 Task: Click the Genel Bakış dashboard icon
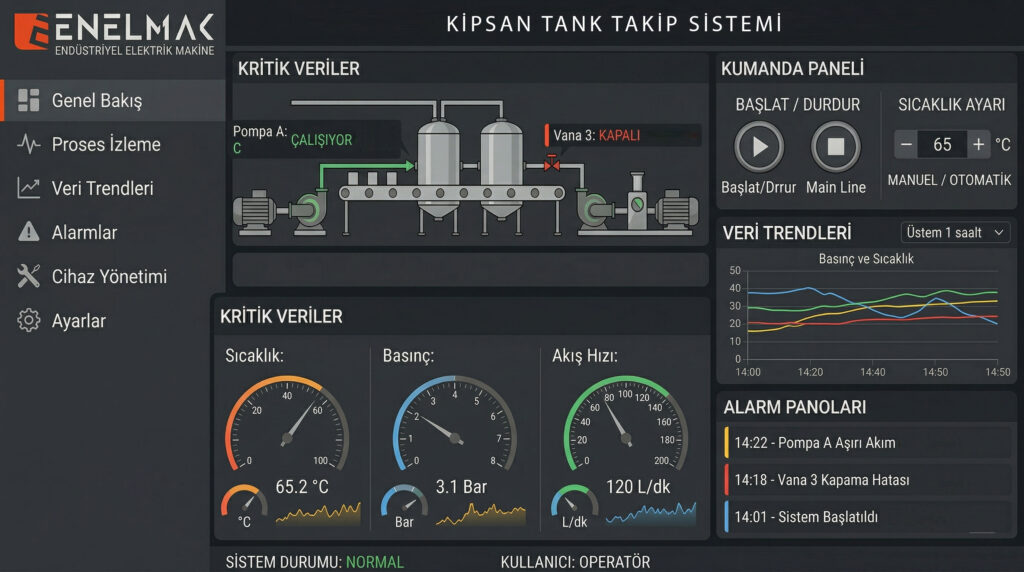pyautogui.click(x=28, y=100)
